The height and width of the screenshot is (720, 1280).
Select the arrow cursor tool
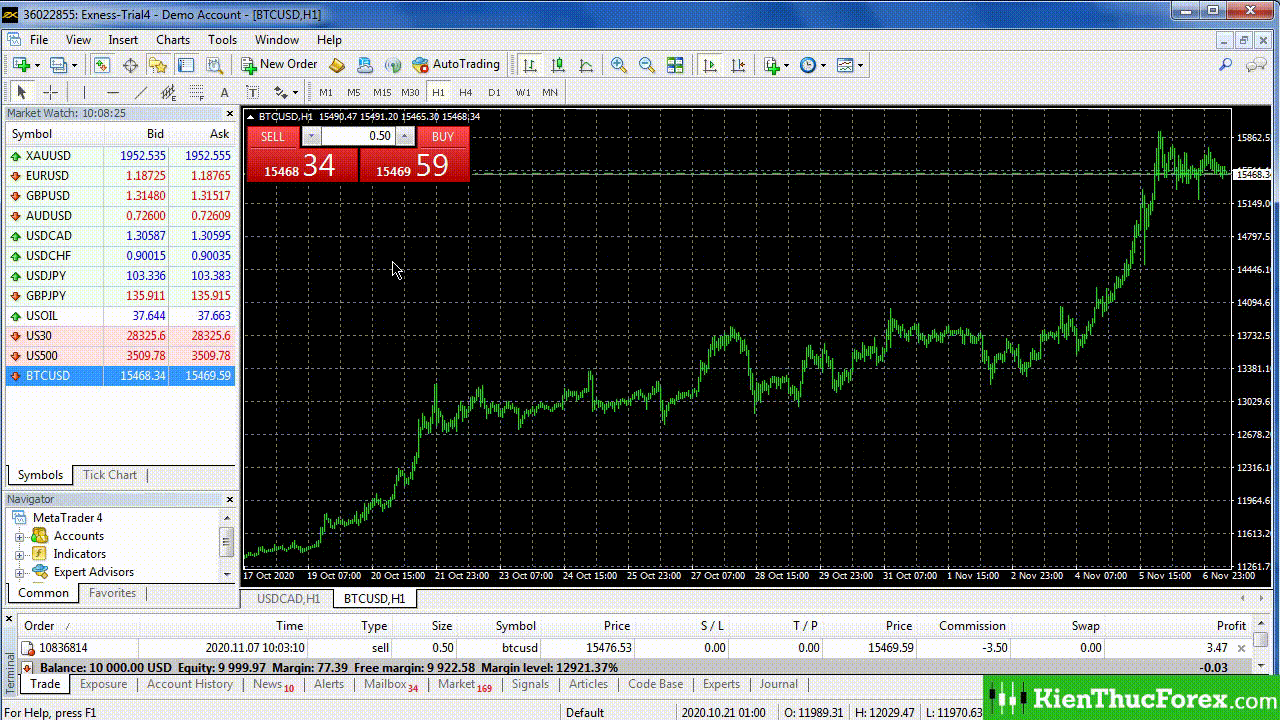22,92
